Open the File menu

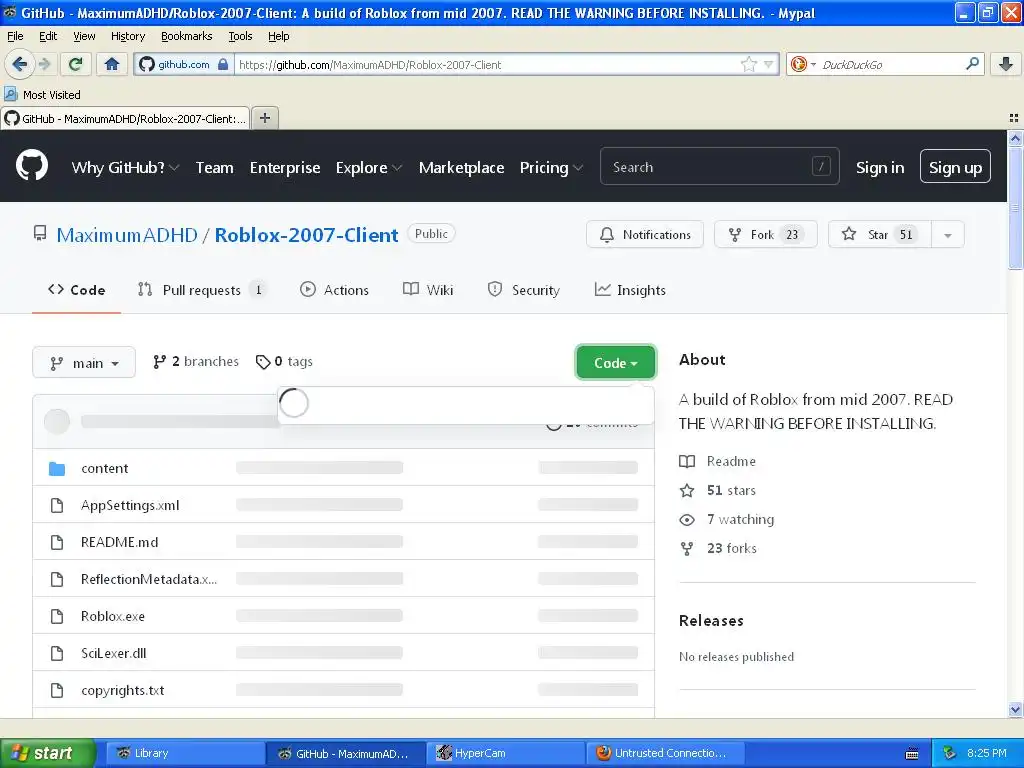click(x=15, y=36)
